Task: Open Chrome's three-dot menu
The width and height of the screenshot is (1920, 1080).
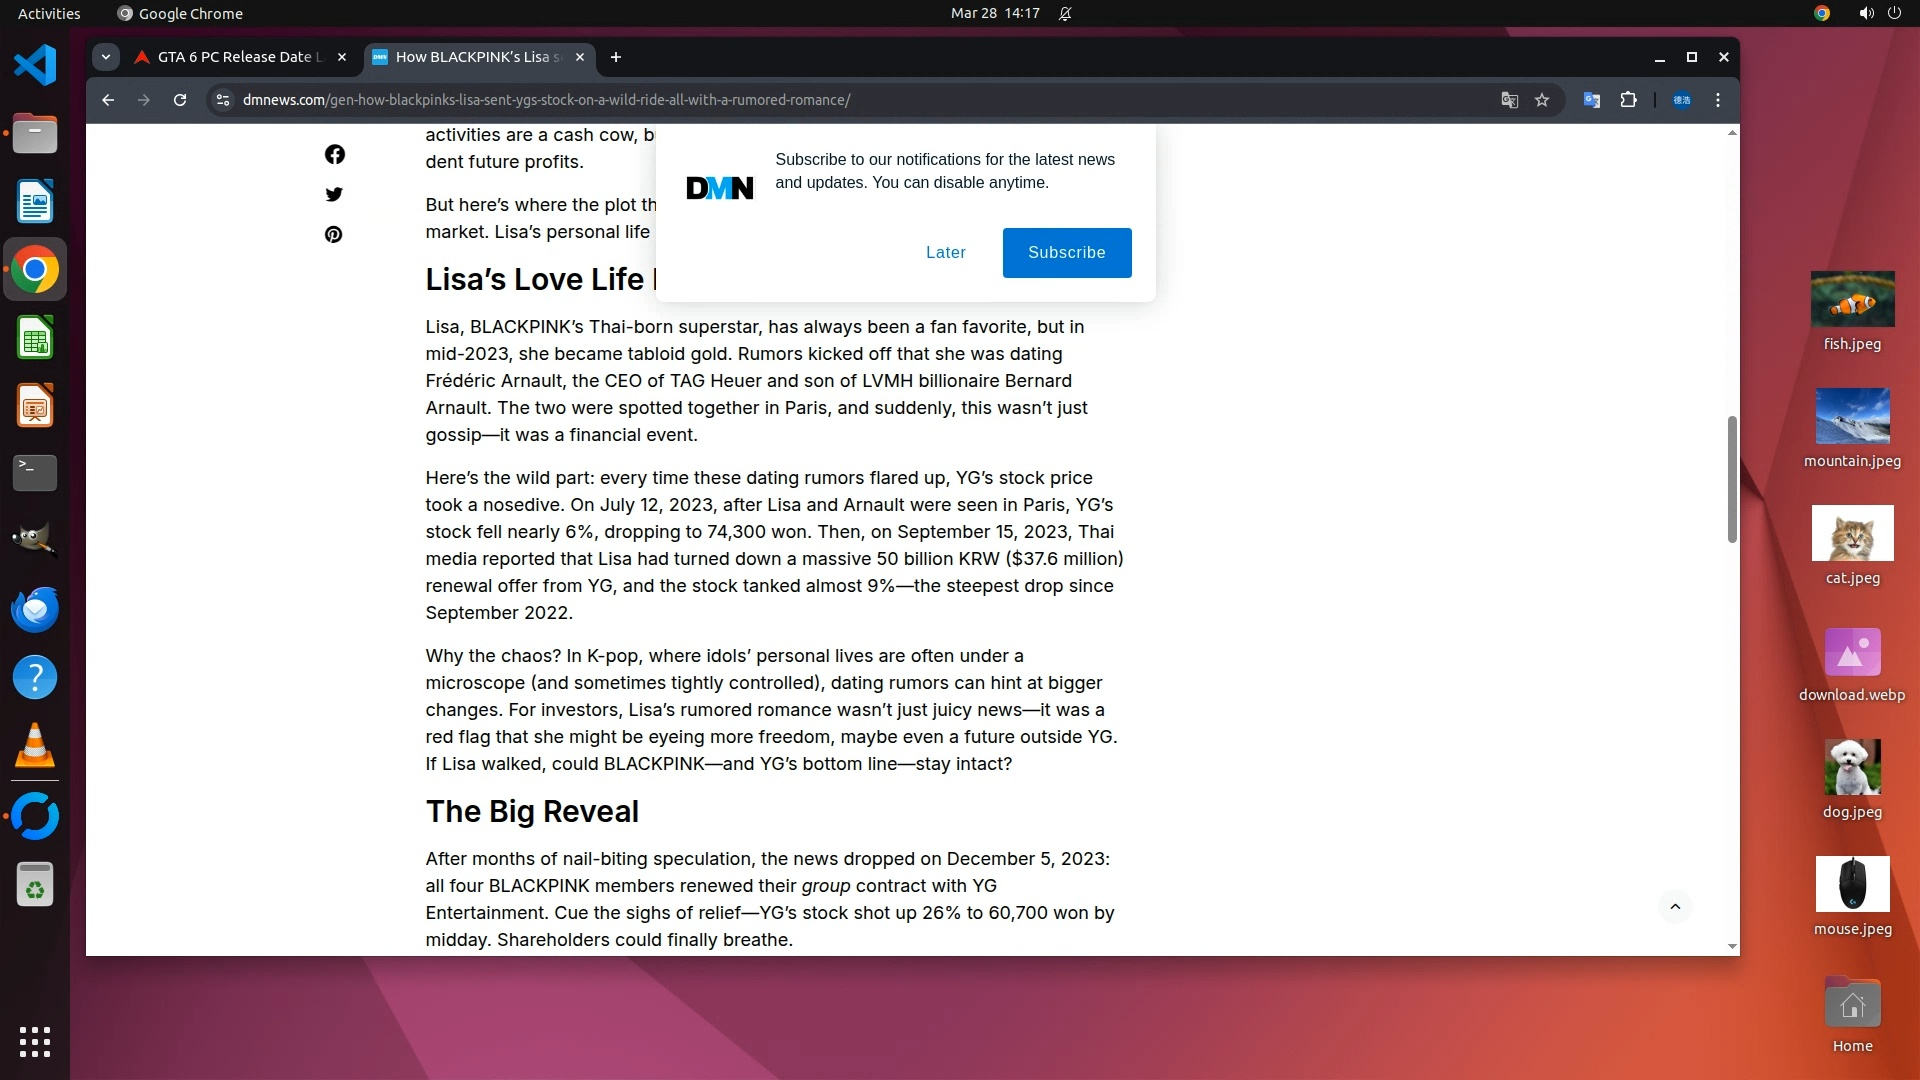Action: pos(1718,100)
